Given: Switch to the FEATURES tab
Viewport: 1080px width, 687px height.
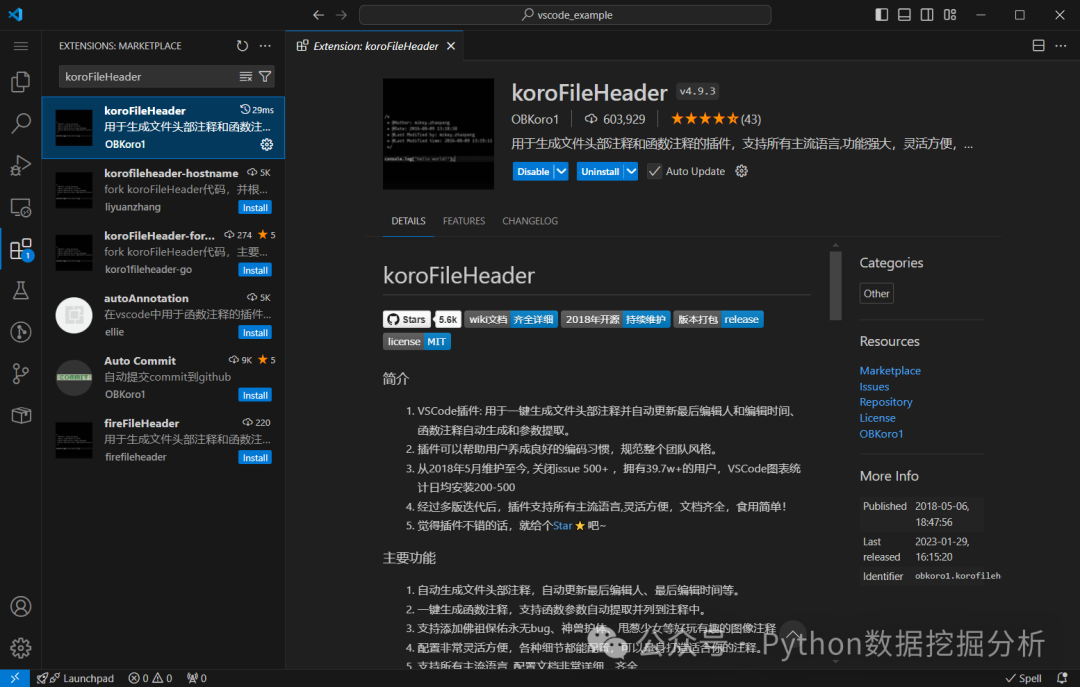Looking at the screenshot, I should click(464, 221).
